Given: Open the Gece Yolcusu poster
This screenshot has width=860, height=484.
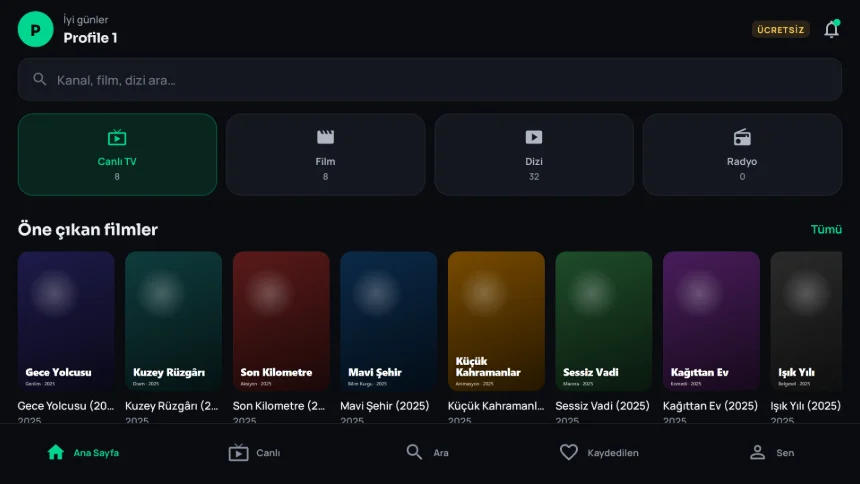Looking at the screenshot, I should pos(66,321).
